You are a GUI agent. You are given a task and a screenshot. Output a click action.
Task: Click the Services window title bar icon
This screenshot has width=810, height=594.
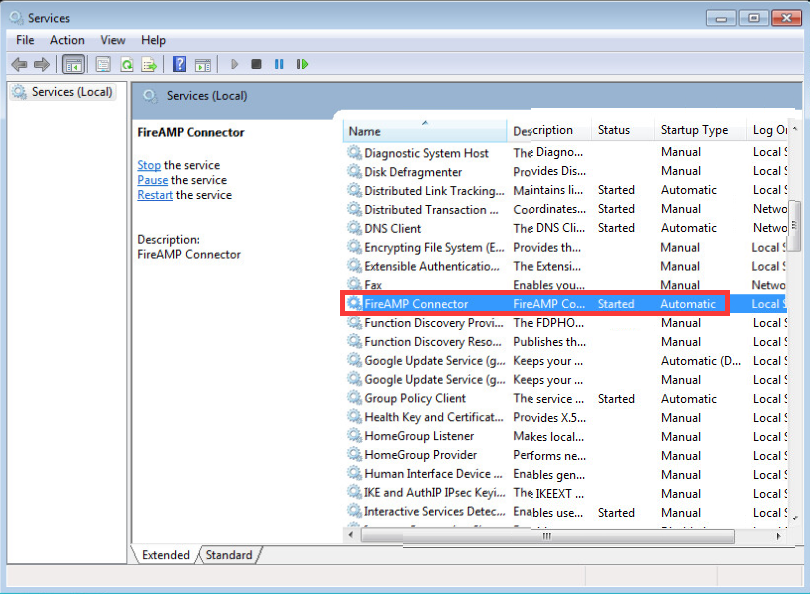[x=16, y=18]
